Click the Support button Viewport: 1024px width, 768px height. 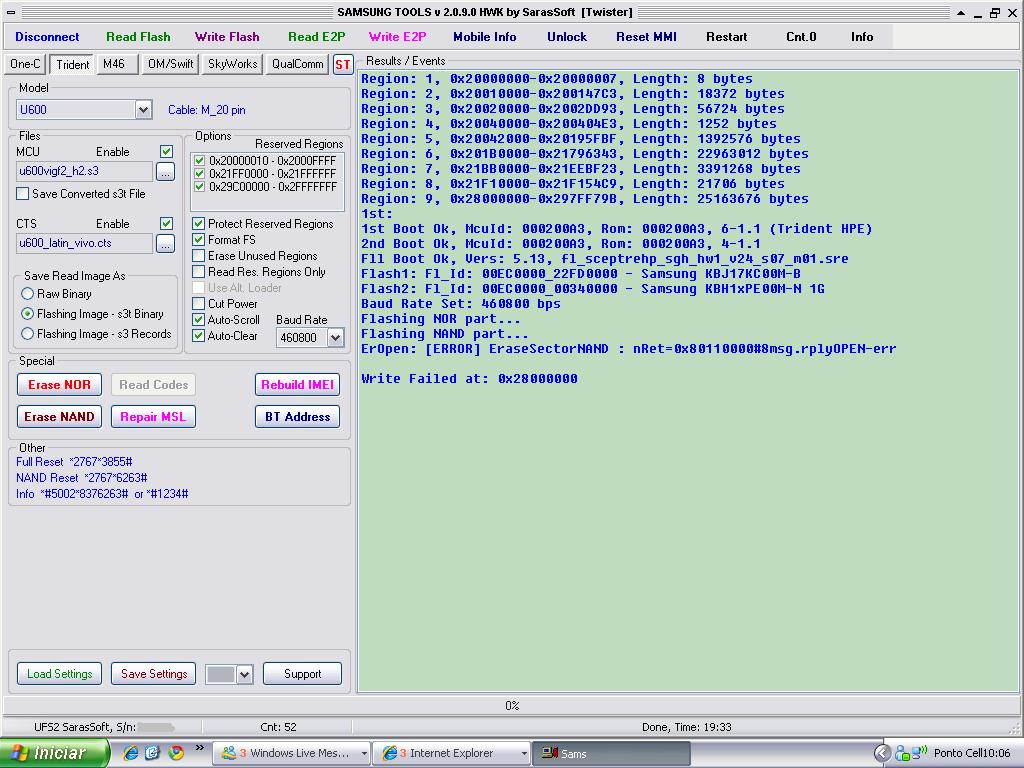pos(302,674)
